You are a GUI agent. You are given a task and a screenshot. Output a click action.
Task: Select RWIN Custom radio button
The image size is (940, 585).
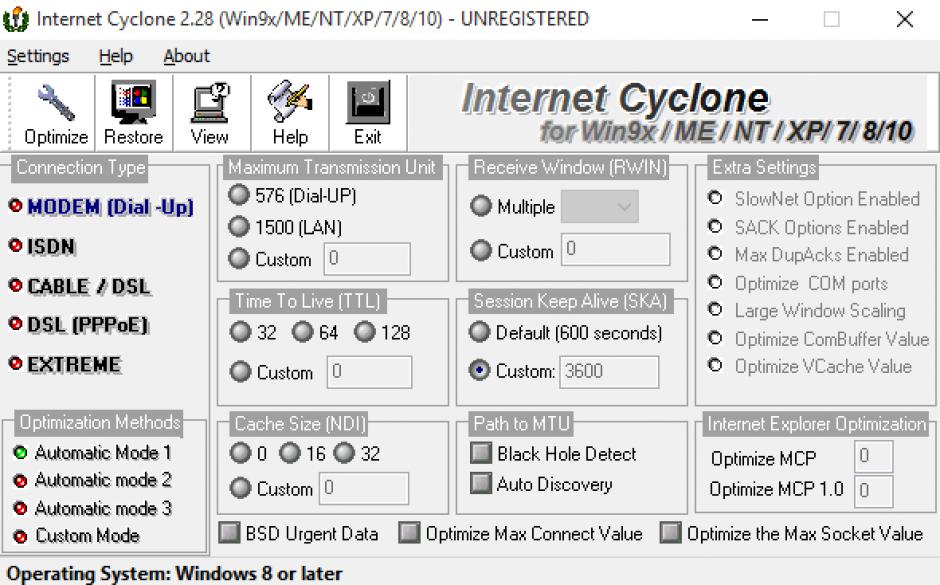(x=481, y=250)
